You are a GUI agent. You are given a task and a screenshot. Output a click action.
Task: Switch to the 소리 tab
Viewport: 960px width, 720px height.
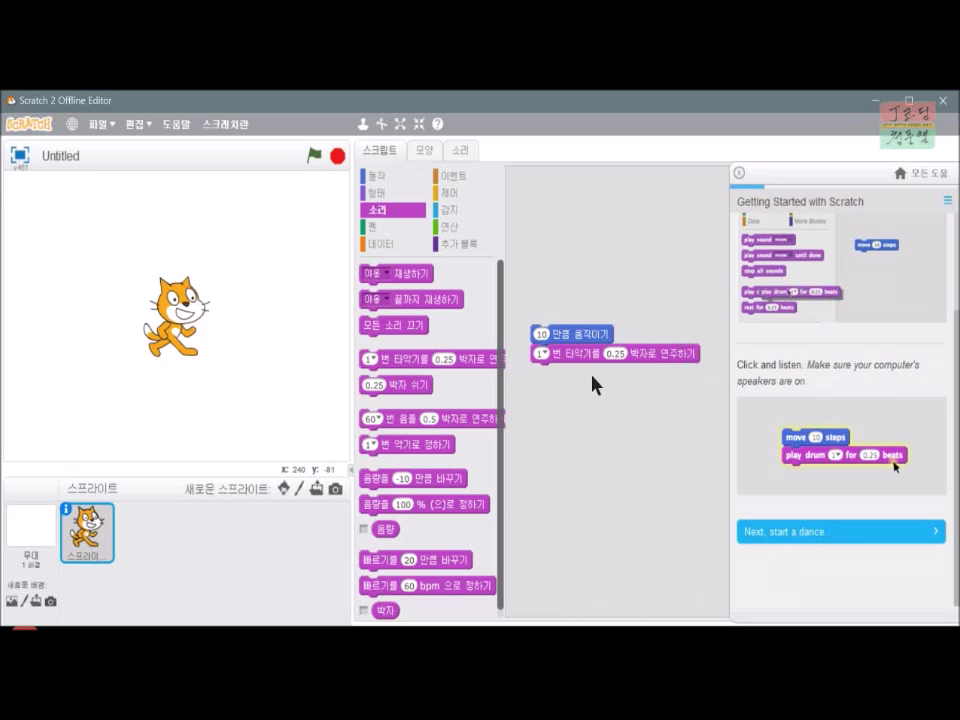tap(460, 150)
